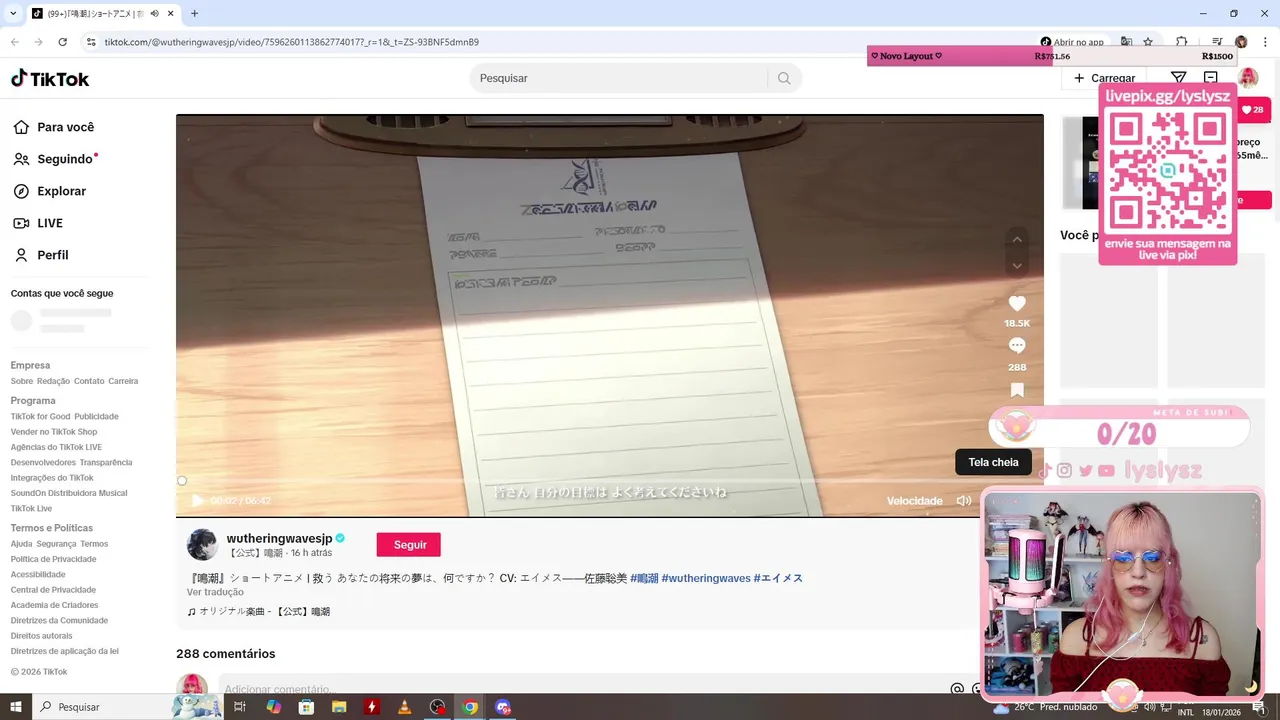Open a new browser tab

(194, 14)
